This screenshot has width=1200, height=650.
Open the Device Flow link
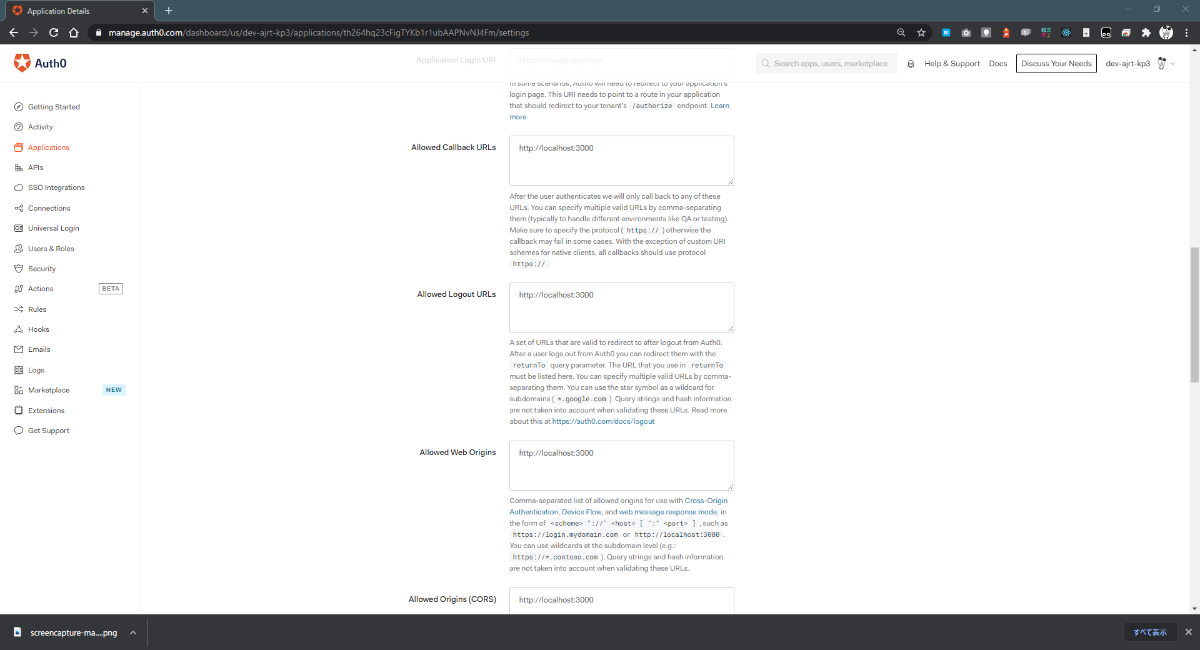pos(581,511)
